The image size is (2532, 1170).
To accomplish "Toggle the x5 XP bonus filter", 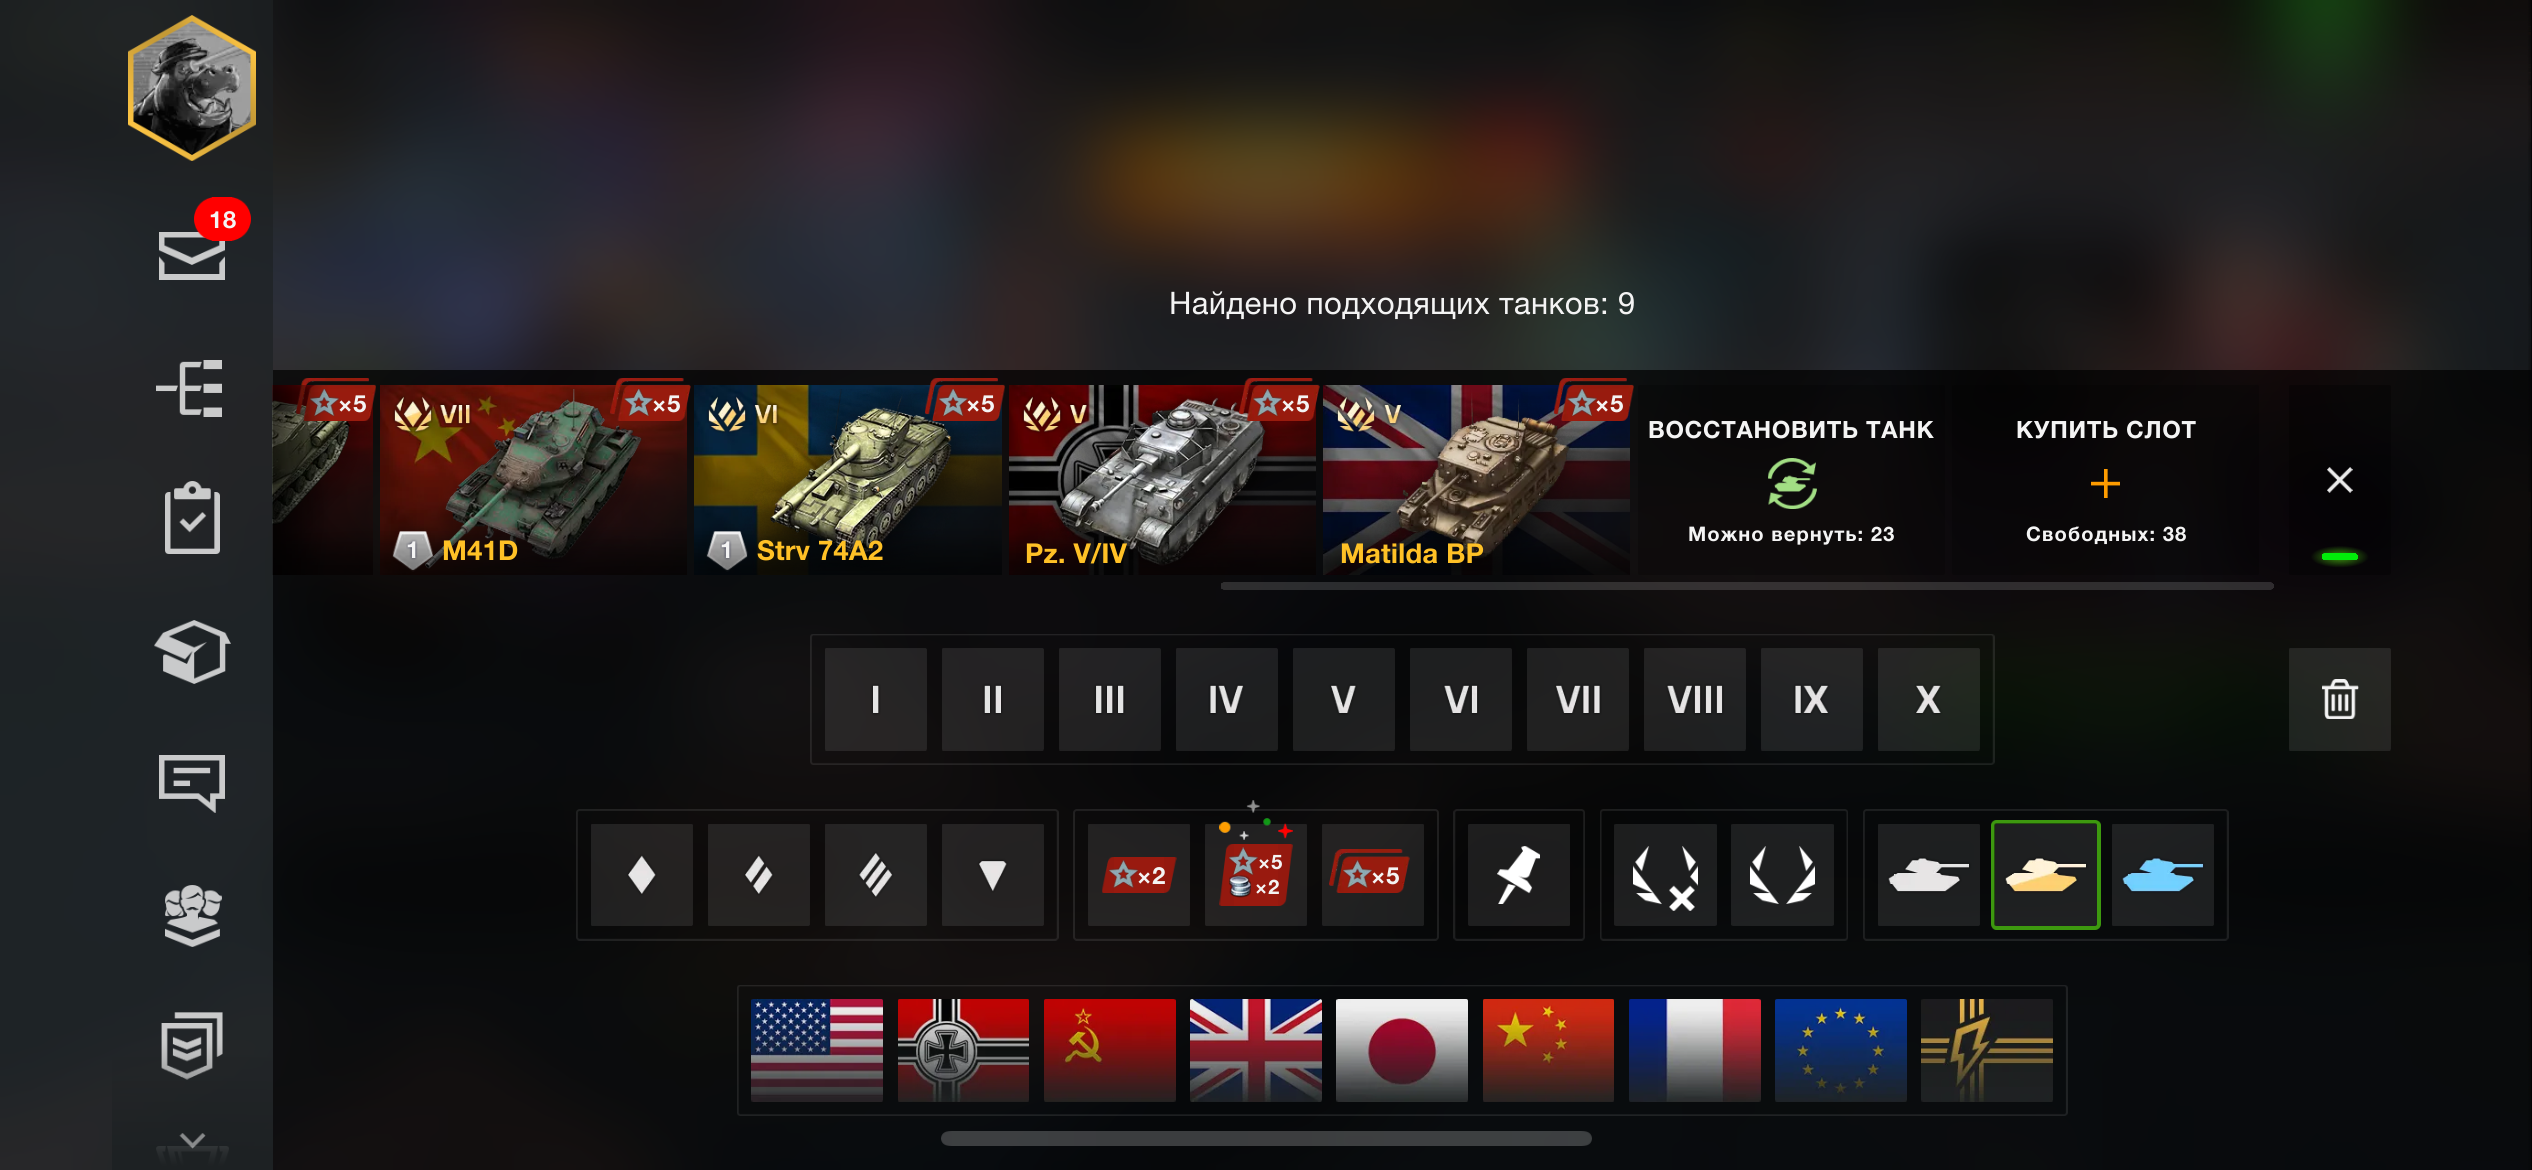I will (x=1372, y=875).
